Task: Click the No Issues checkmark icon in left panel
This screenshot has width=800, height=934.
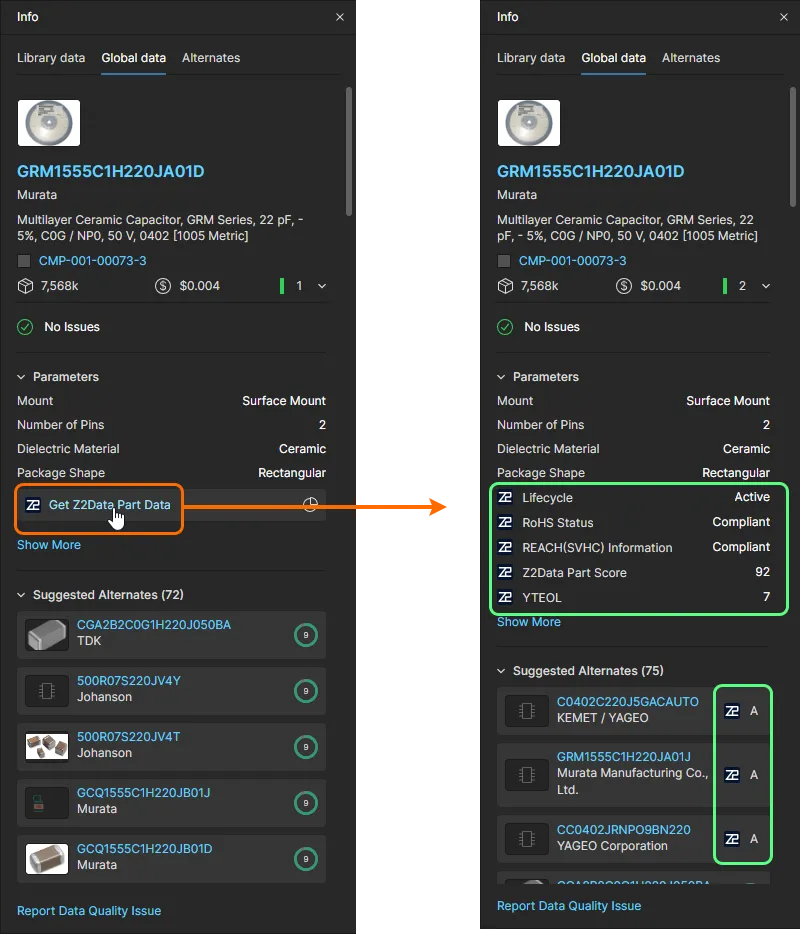Action: 25,327
